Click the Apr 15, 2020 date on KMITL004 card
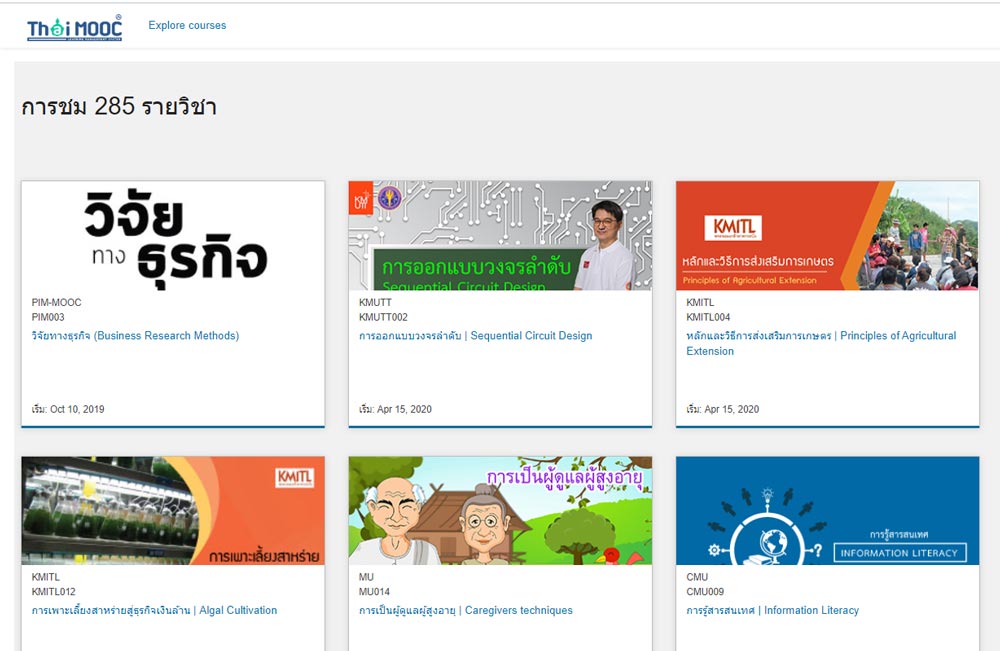 [x=732, y=409]
